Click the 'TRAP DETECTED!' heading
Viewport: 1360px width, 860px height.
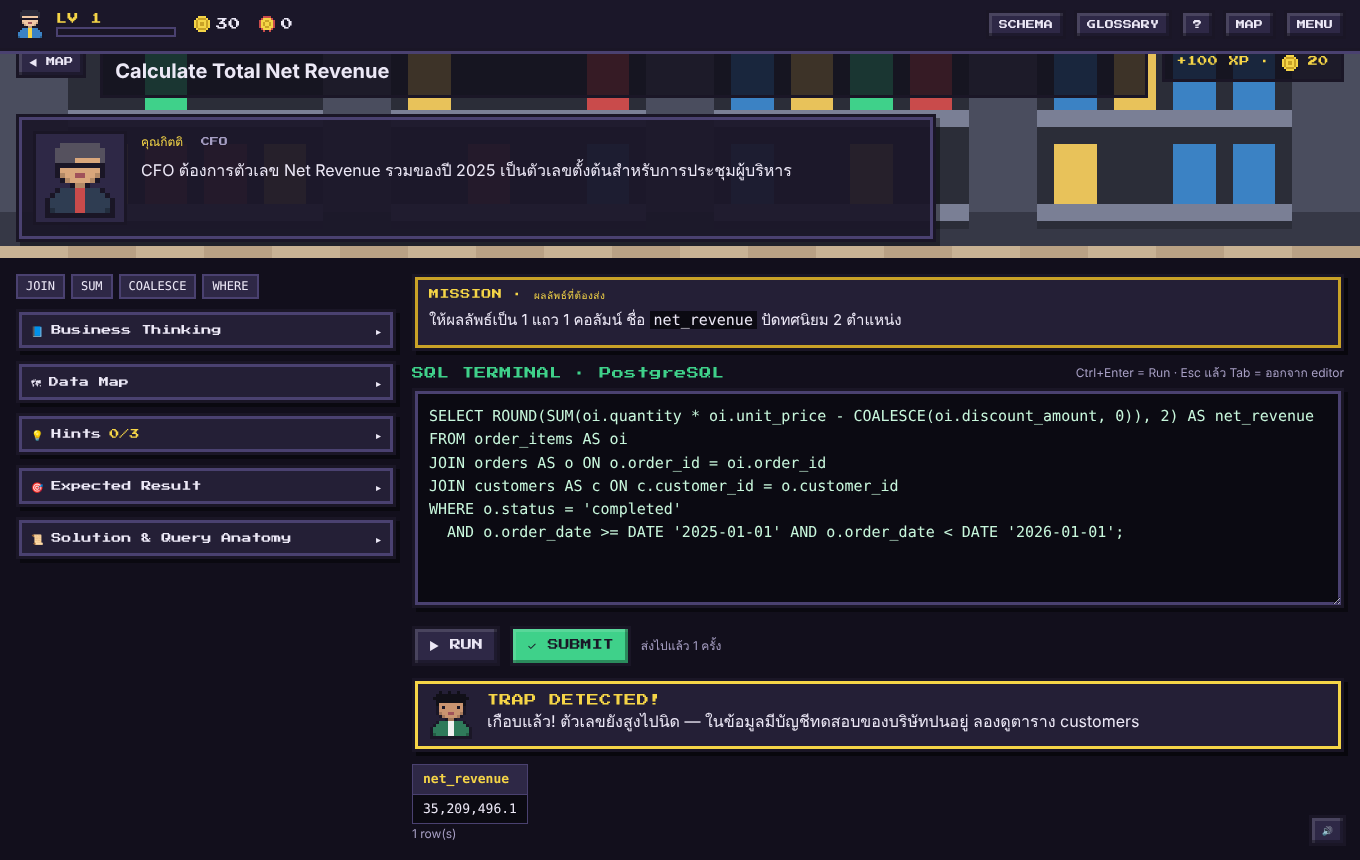point(574,700)
